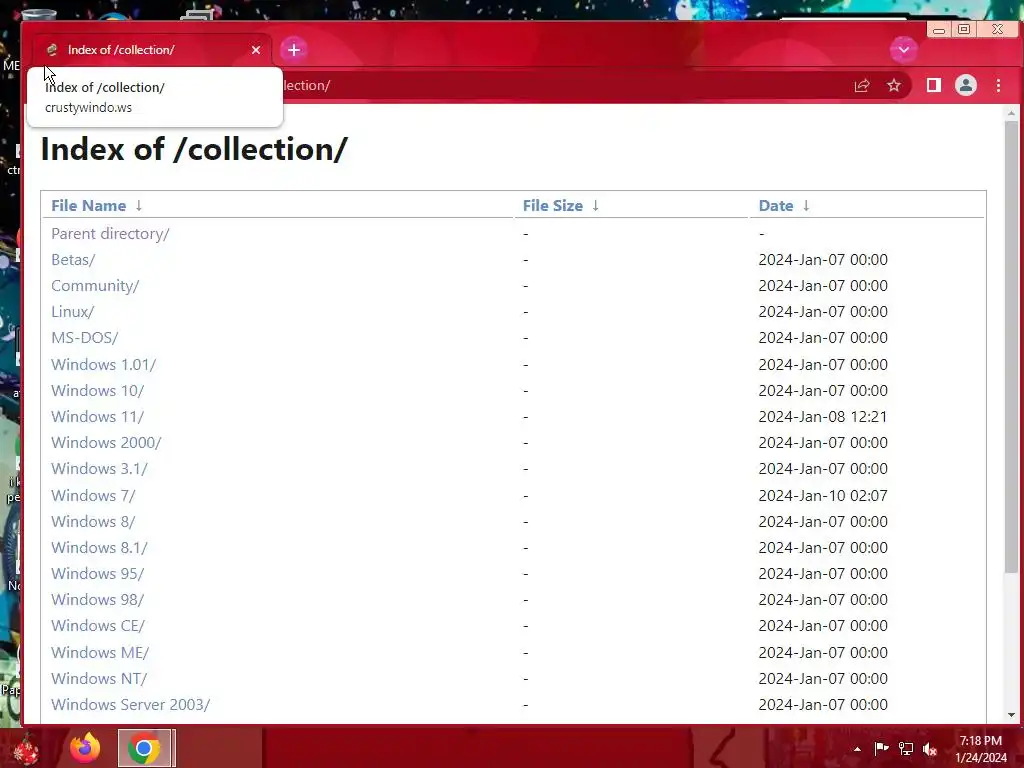This screenshot has width=1024, height=768.
Task: Open the MS-DOS/ folder
Action: (85, 338)
